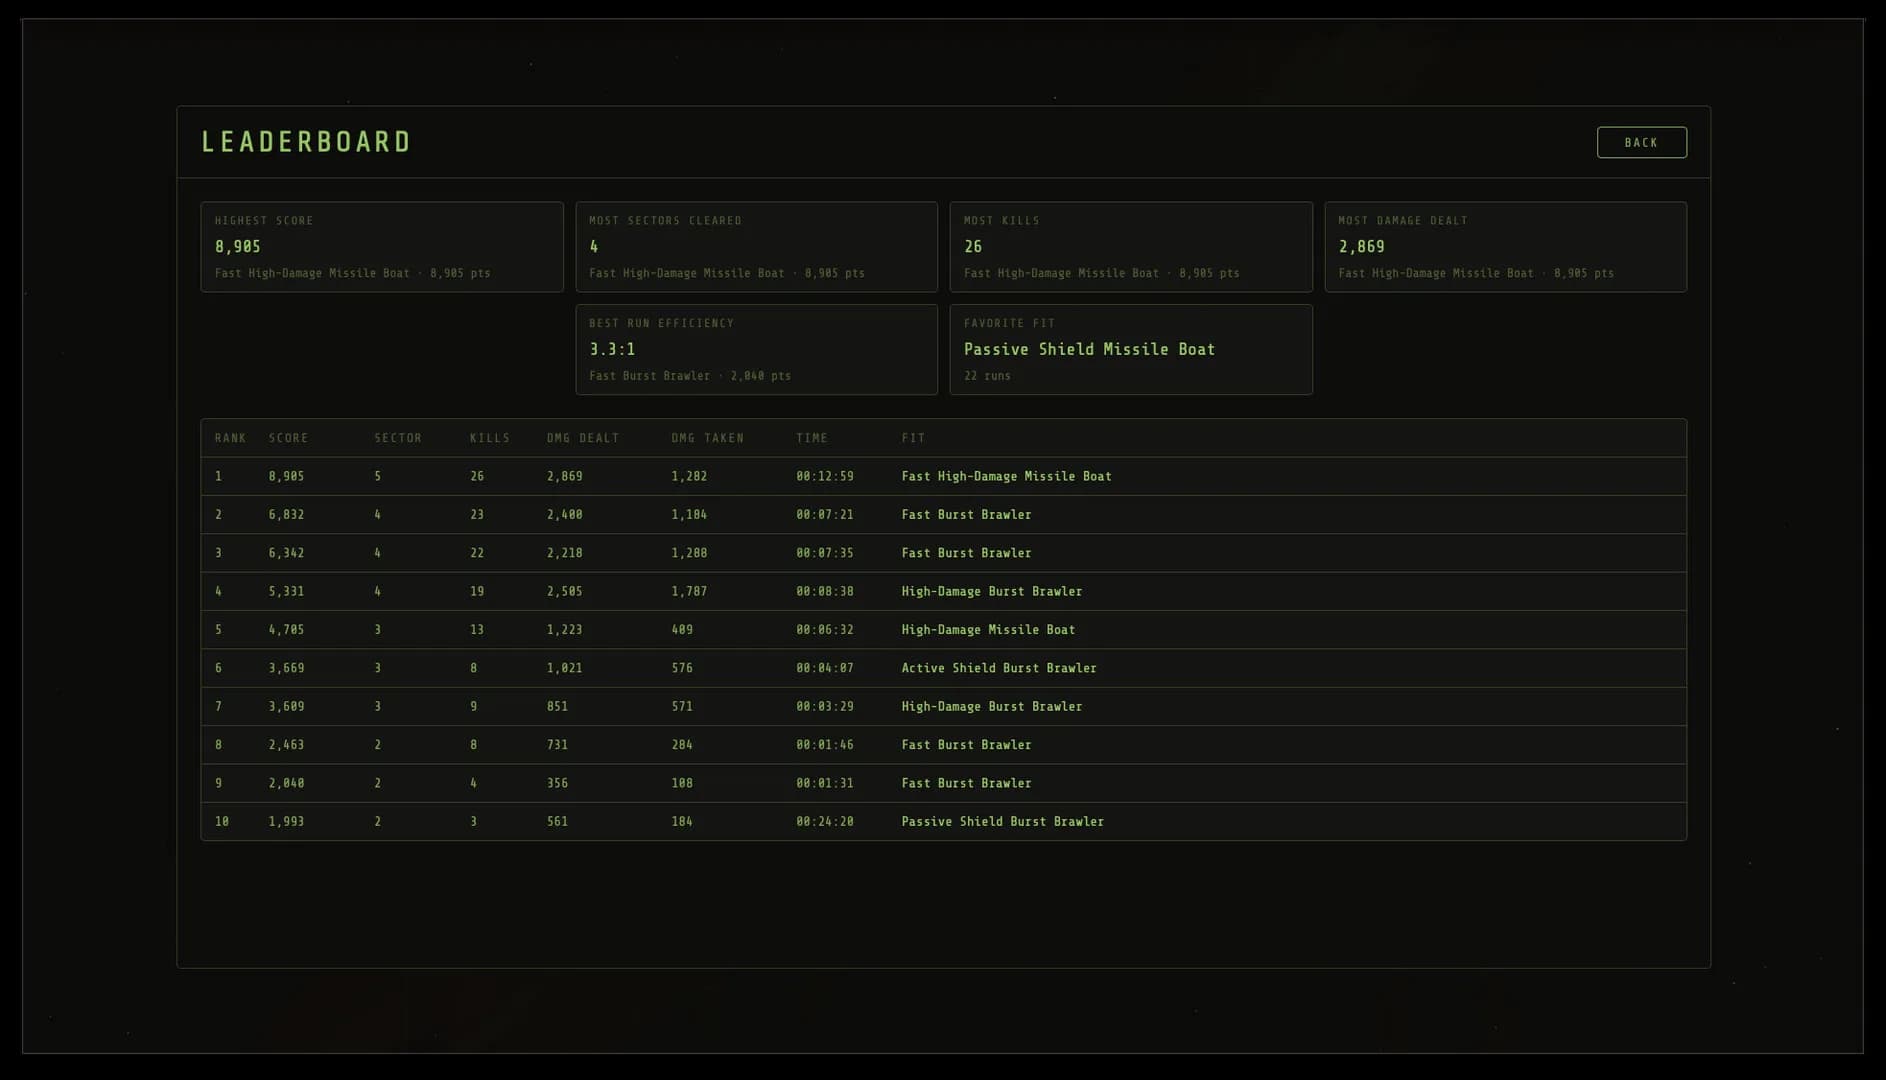Click time 00:24:20 in the table
The image size is (1886, 1080).
(825, 821)
